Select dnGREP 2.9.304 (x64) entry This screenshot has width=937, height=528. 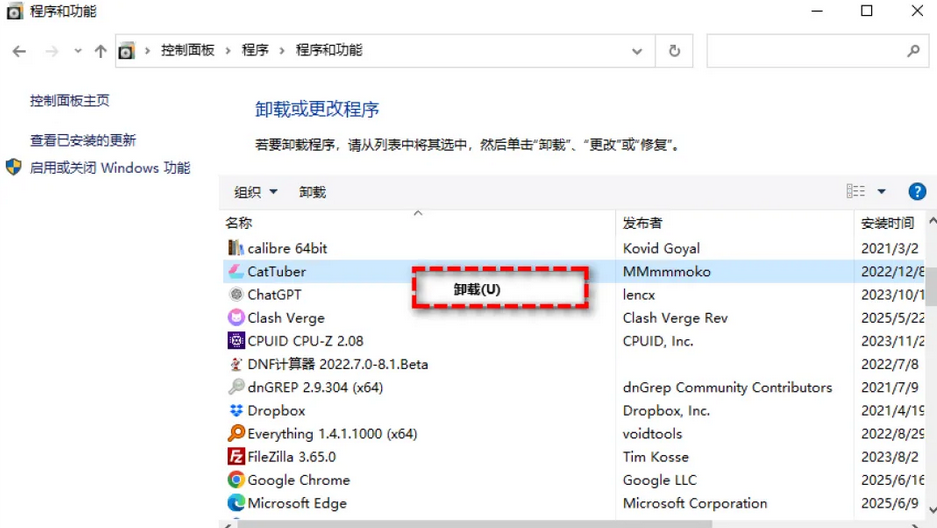tap(315, 387)
